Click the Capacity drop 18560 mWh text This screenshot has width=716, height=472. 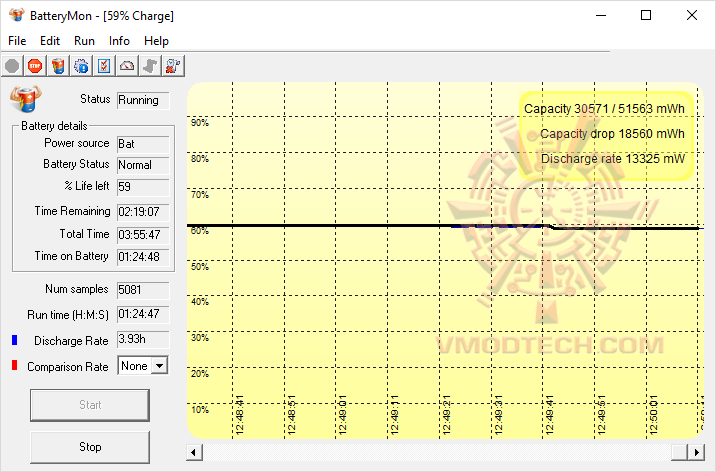point(612,134)
